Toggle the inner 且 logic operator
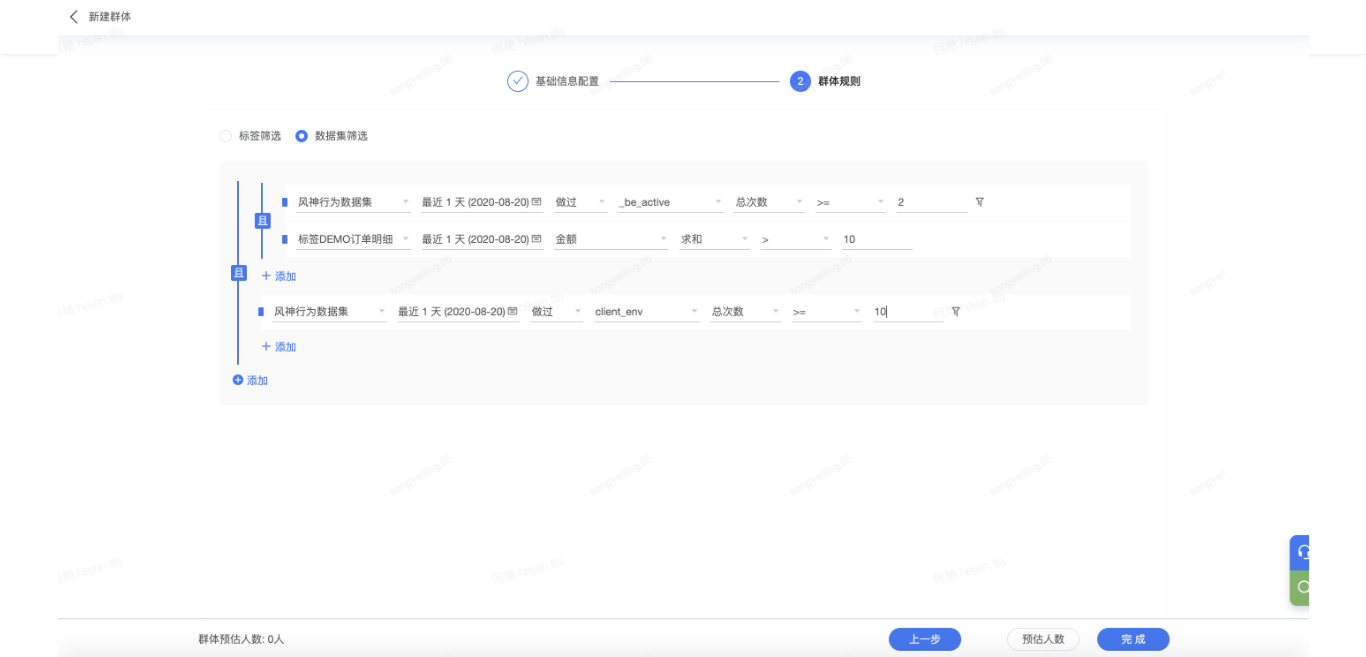 [x=263, y=221]
